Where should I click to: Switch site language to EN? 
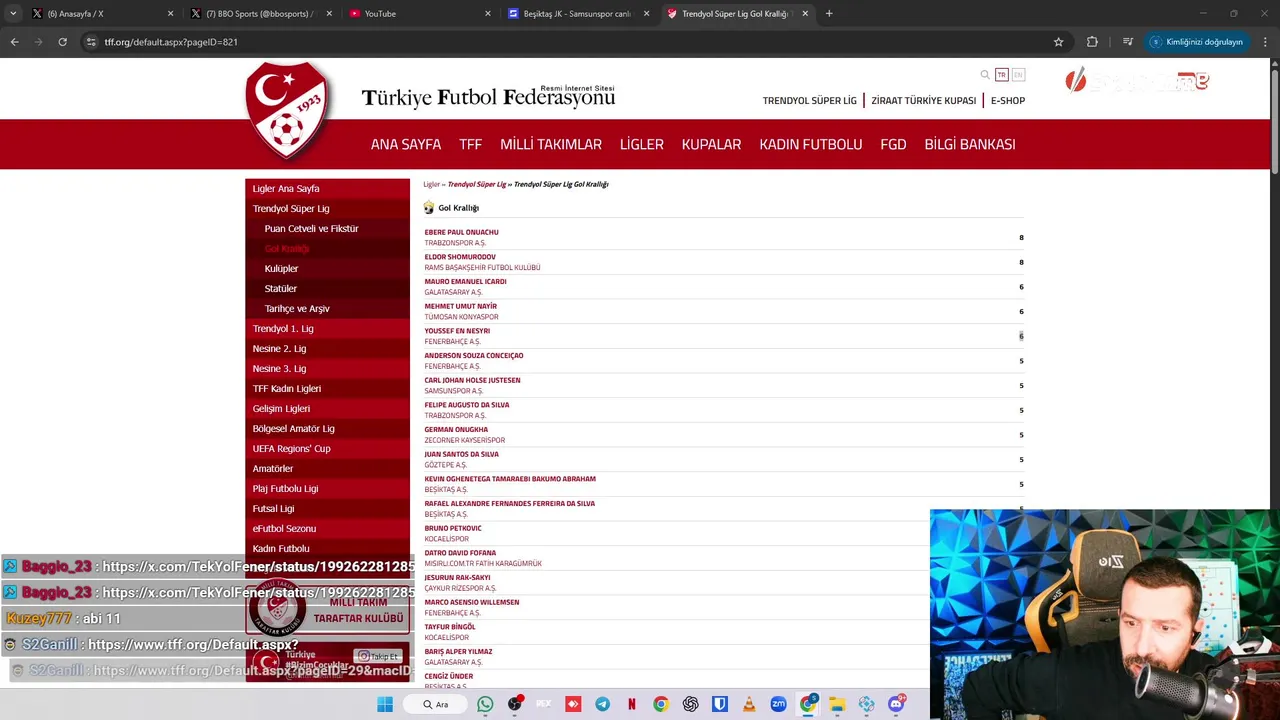tap(1018, 75)
